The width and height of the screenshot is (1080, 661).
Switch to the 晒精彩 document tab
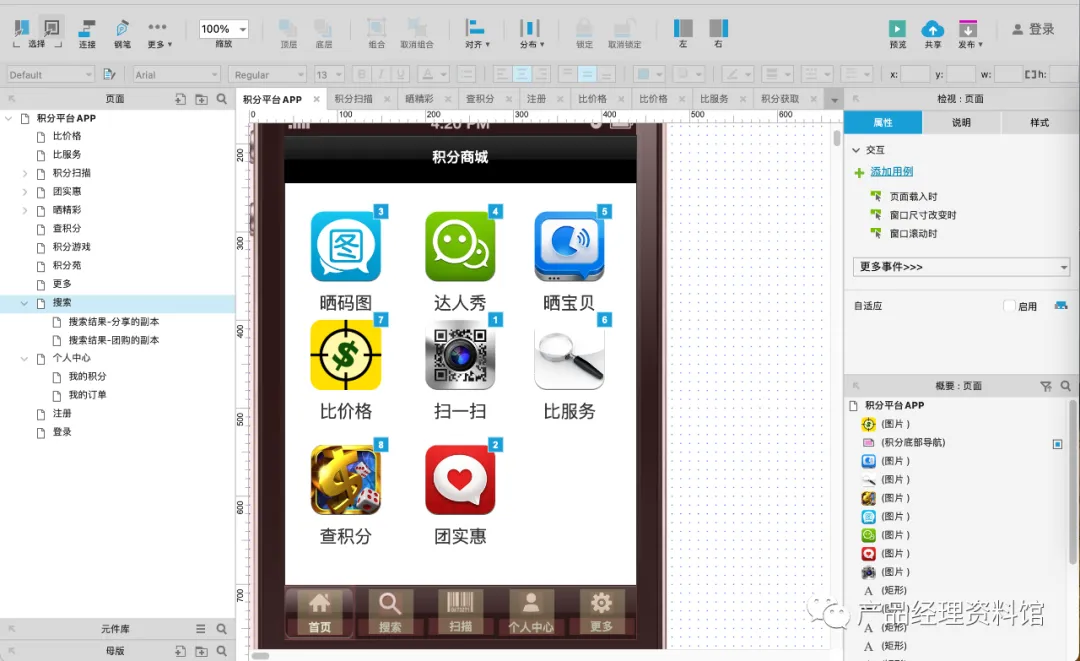(x=419, y=99)
